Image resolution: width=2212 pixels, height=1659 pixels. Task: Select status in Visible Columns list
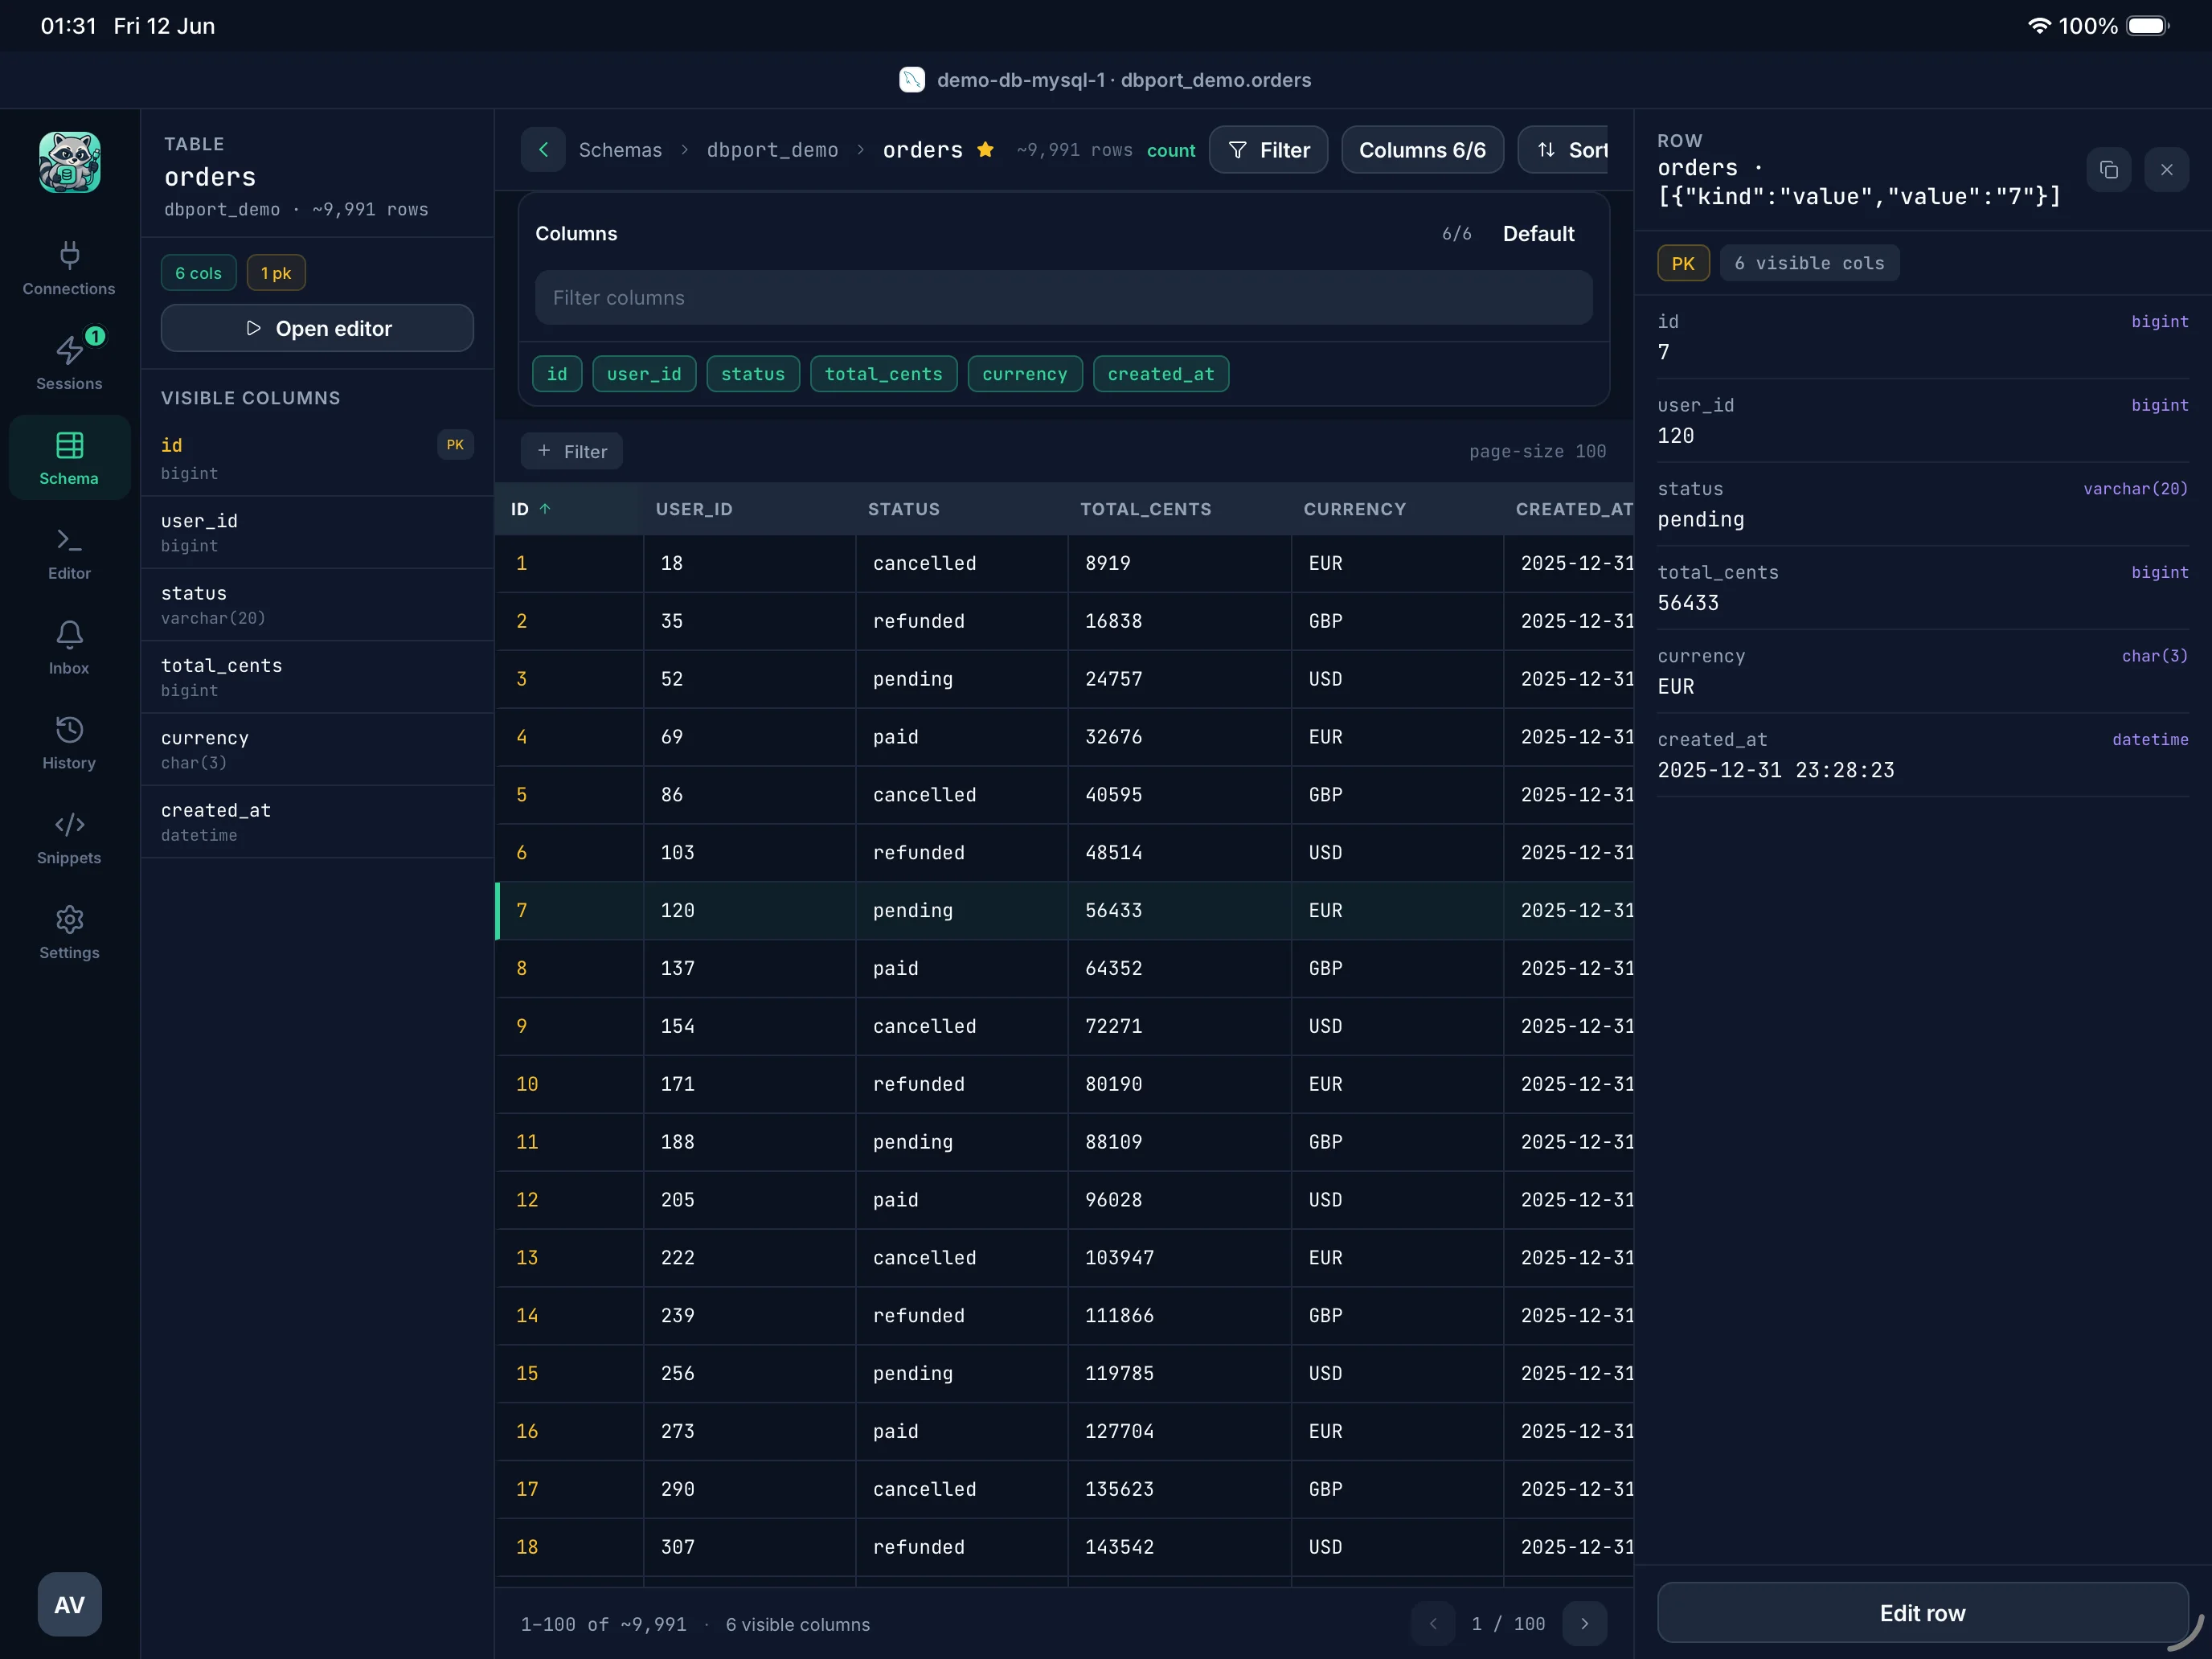tap(317, 604)
